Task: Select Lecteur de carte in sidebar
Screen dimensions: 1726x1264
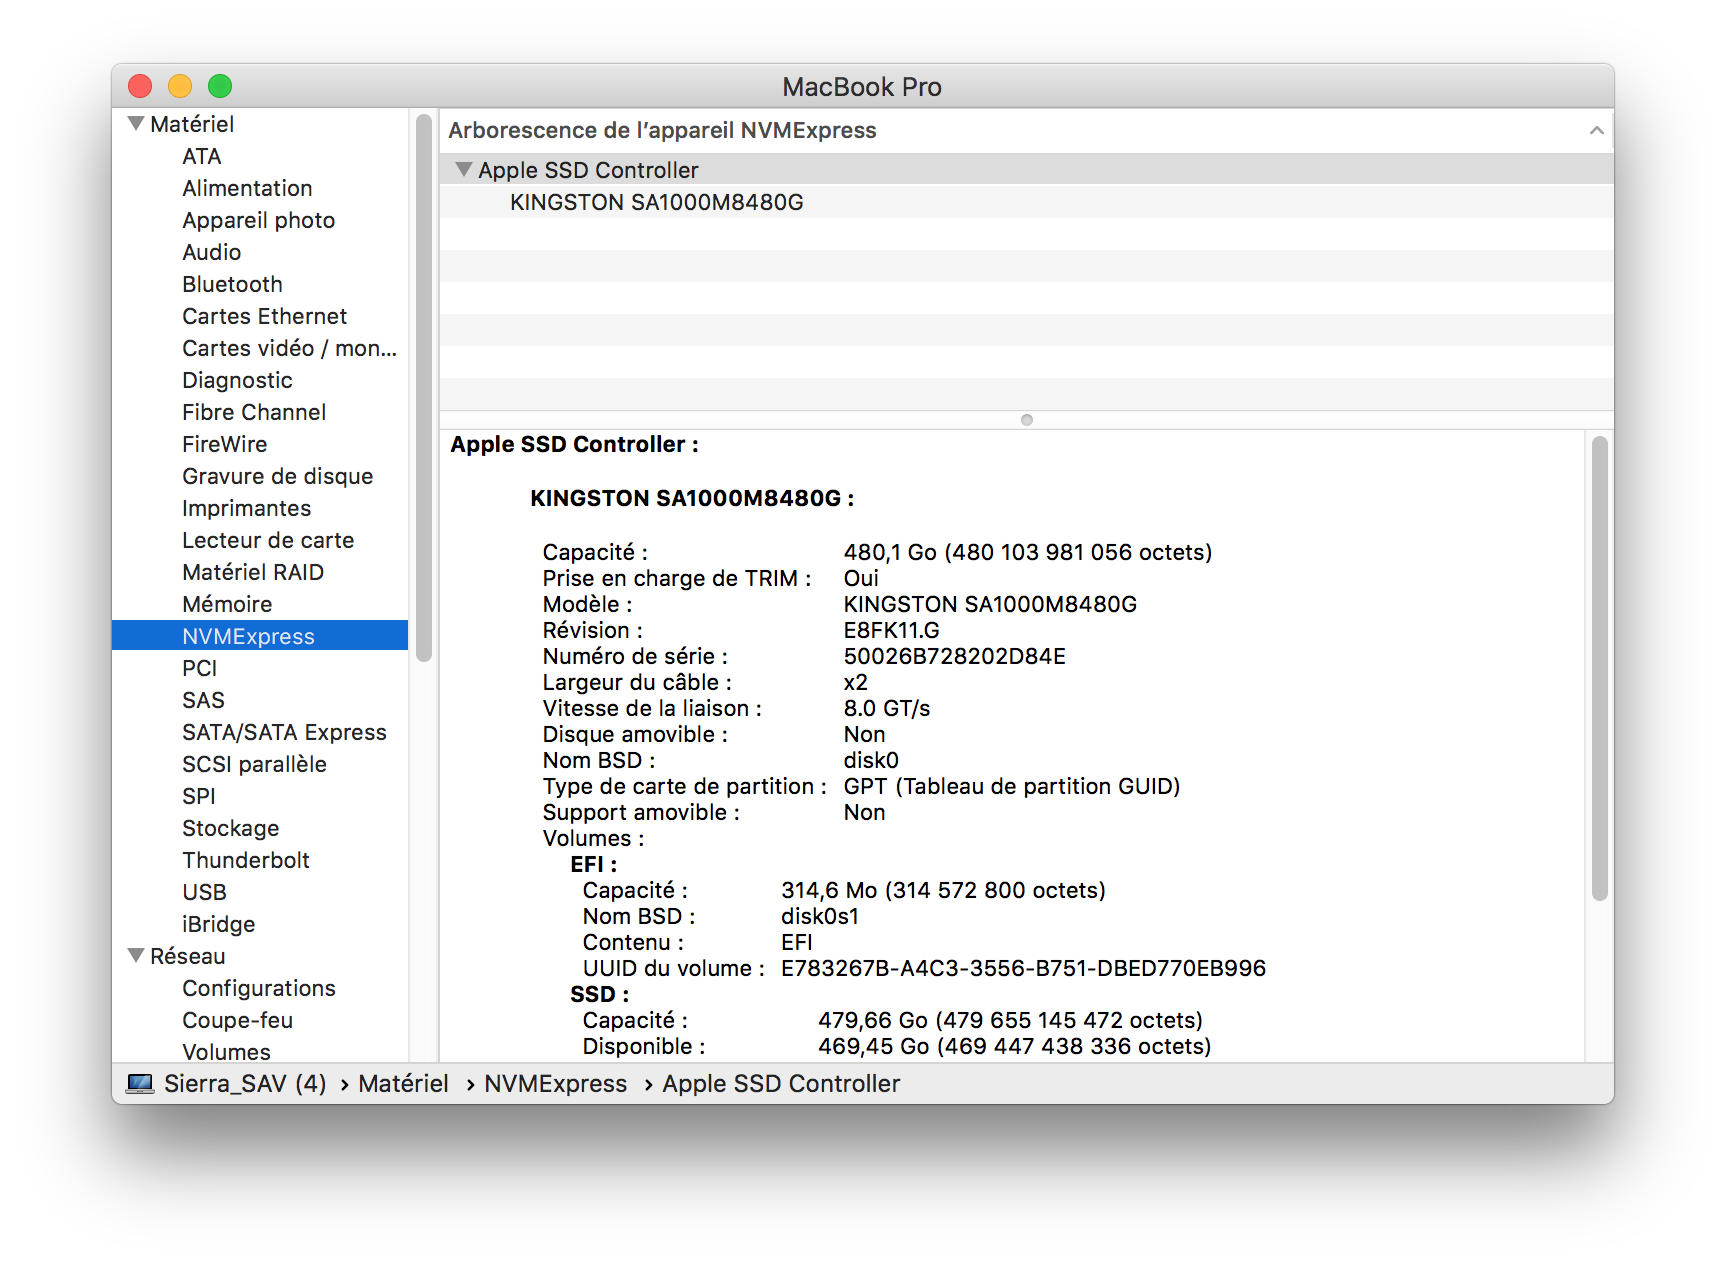Action: click(x=268, y=540)
